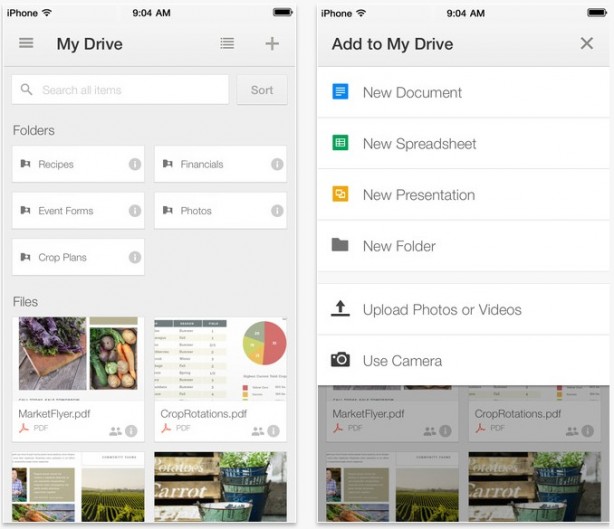The width and height of the screenshot is (614, 529).
Task: Show info for the Photos folder
Action: click(277, 211)
